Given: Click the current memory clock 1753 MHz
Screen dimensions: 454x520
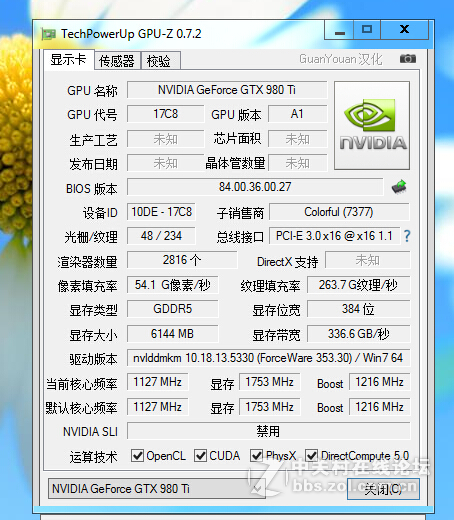Looking at the screenshot, I should click(x=270, y=382).
